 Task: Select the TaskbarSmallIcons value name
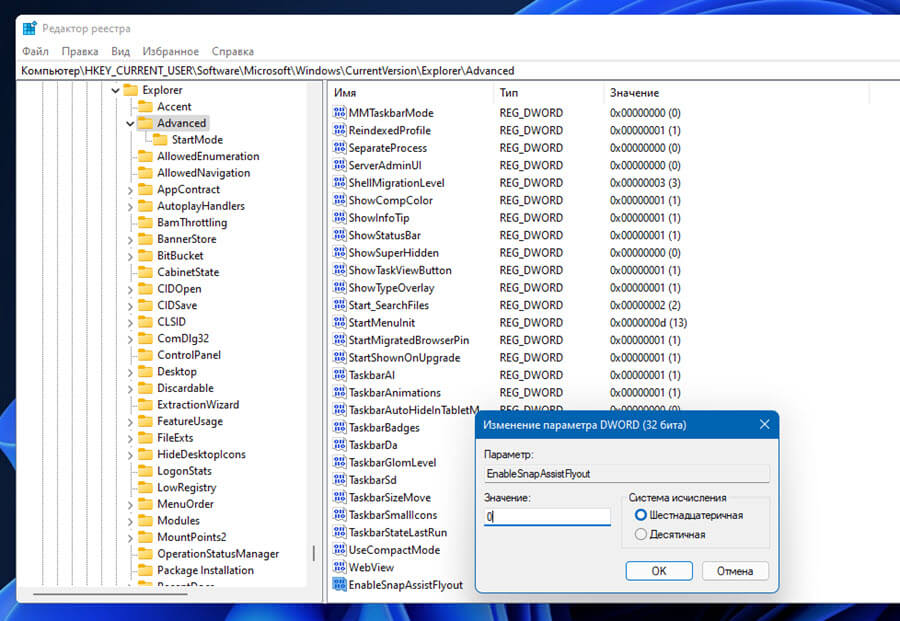(393, 515)
